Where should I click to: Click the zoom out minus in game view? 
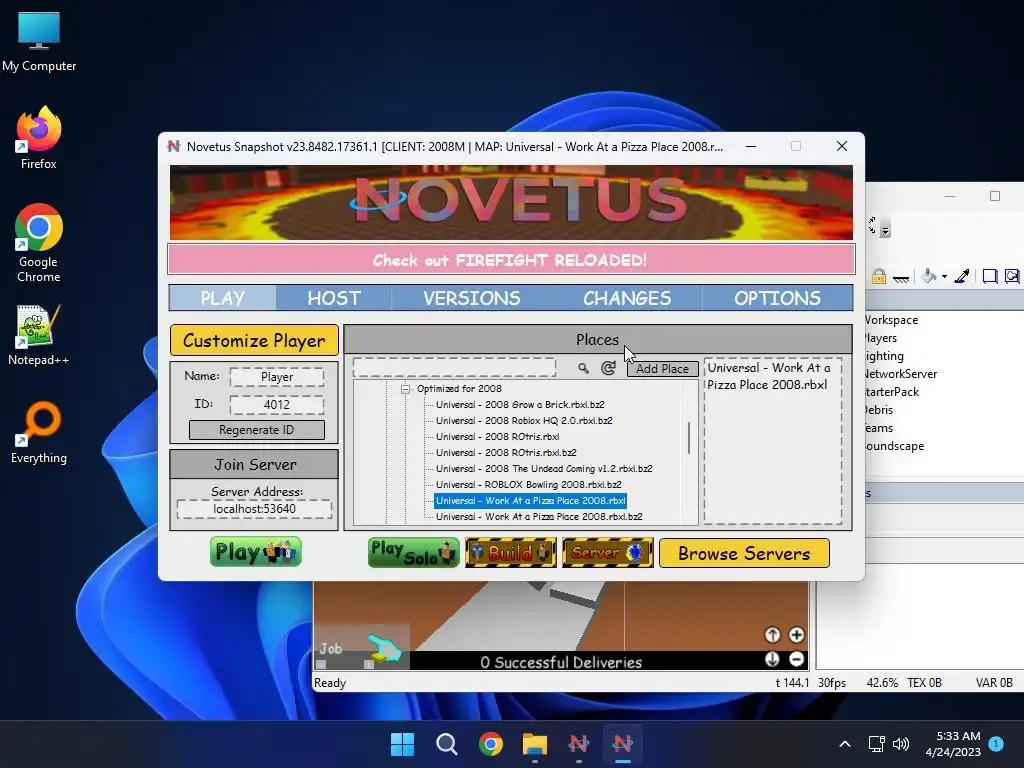click(x=796, y=659)
